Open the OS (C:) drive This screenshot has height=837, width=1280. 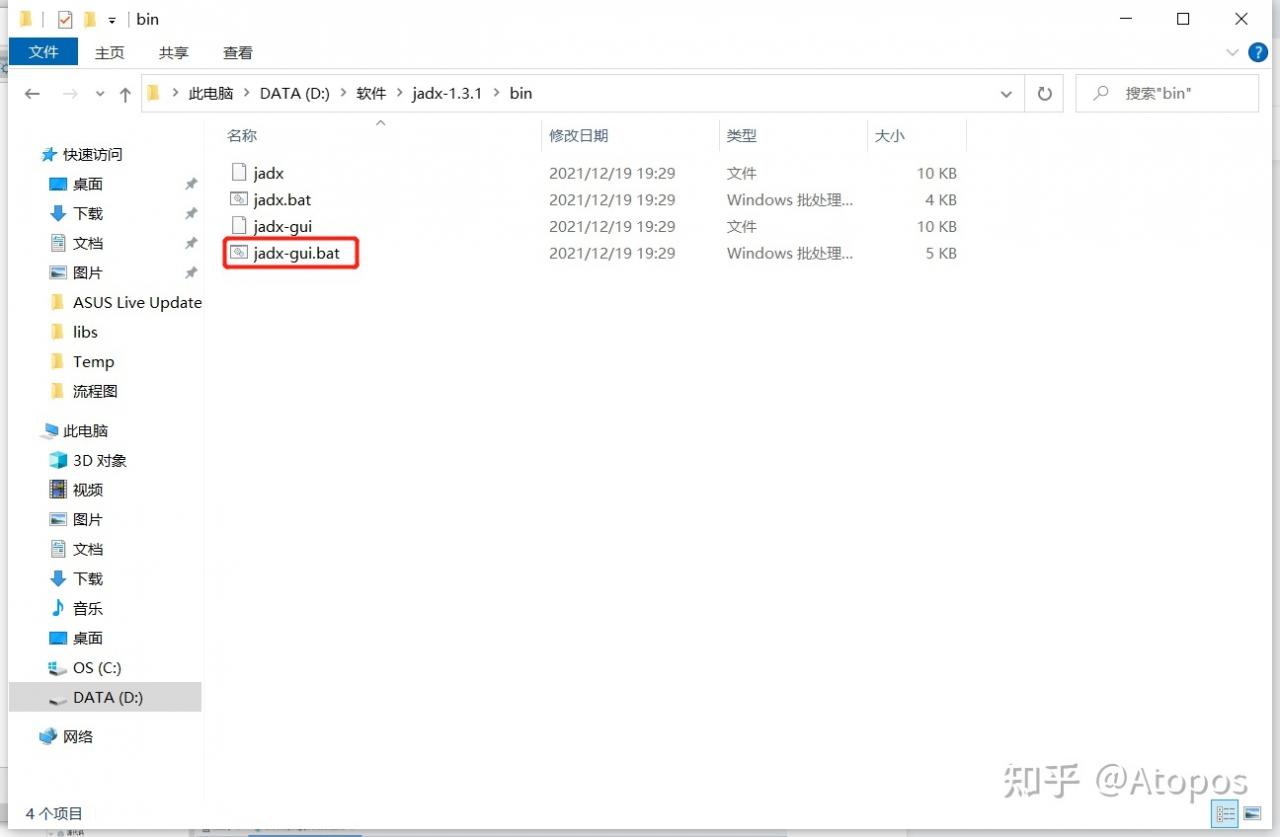pos(97,668)
